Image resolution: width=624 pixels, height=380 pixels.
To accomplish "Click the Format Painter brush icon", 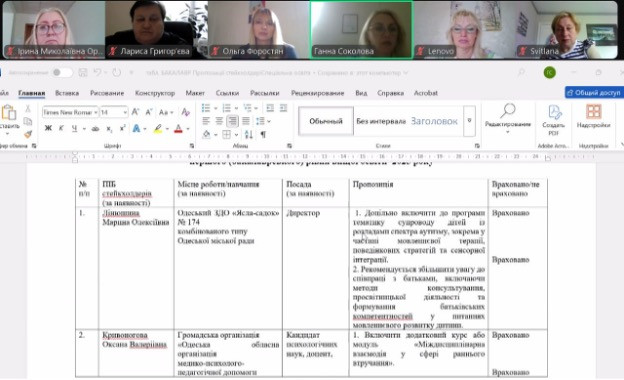I will coord(28,134).
